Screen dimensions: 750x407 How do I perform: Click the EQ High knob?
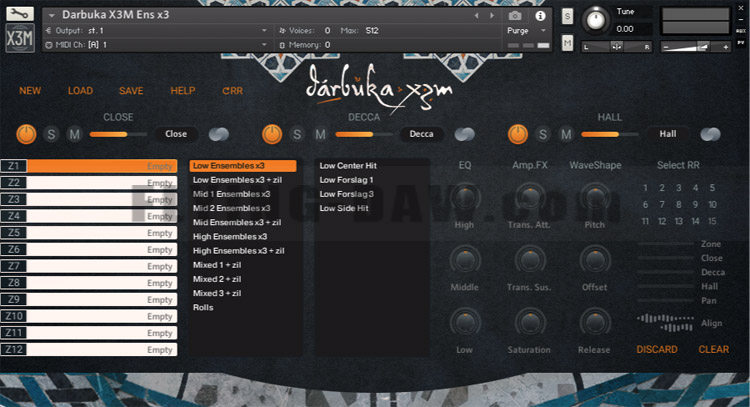[465, 198]
